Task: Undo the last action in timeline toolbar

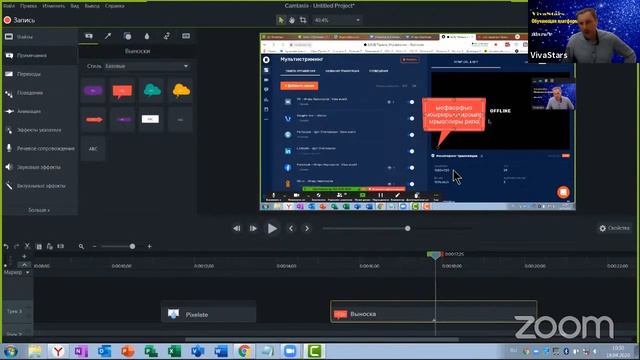Action: [6, 247]
